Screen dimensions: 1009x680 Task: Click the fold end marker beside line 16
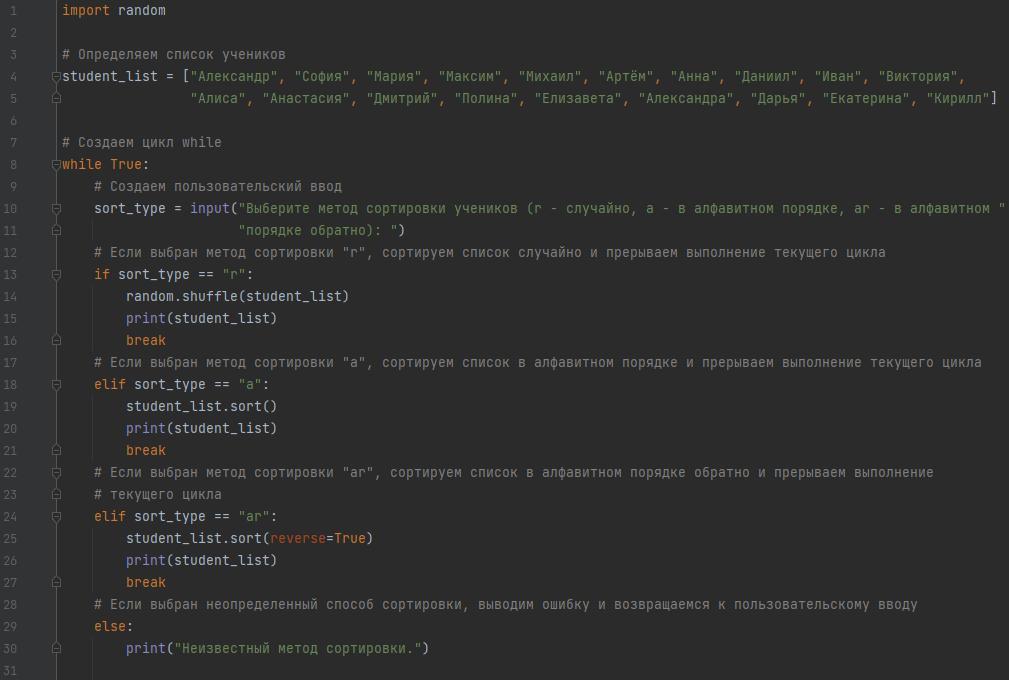[x=56, y=340]
